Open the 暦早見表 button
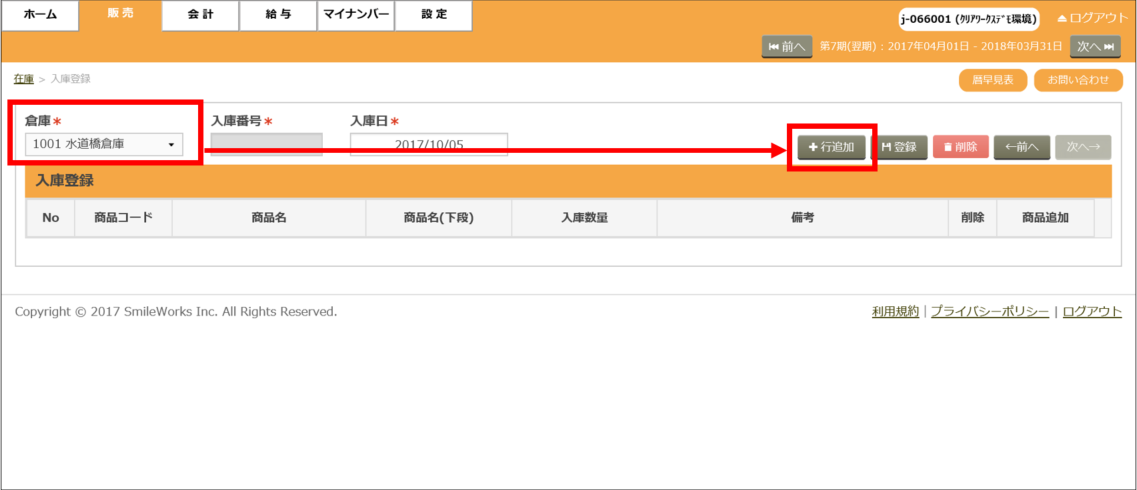Image resolution: width=1137 pixels, height=490 pixels. tap(993, 80)
